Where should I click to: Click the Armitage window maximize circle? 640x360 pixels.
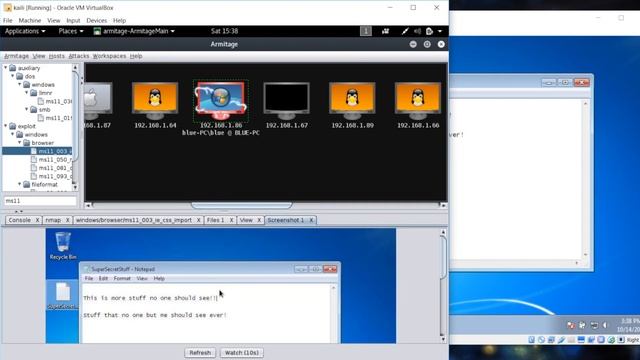pyautogui.click(x=427, y=44)
